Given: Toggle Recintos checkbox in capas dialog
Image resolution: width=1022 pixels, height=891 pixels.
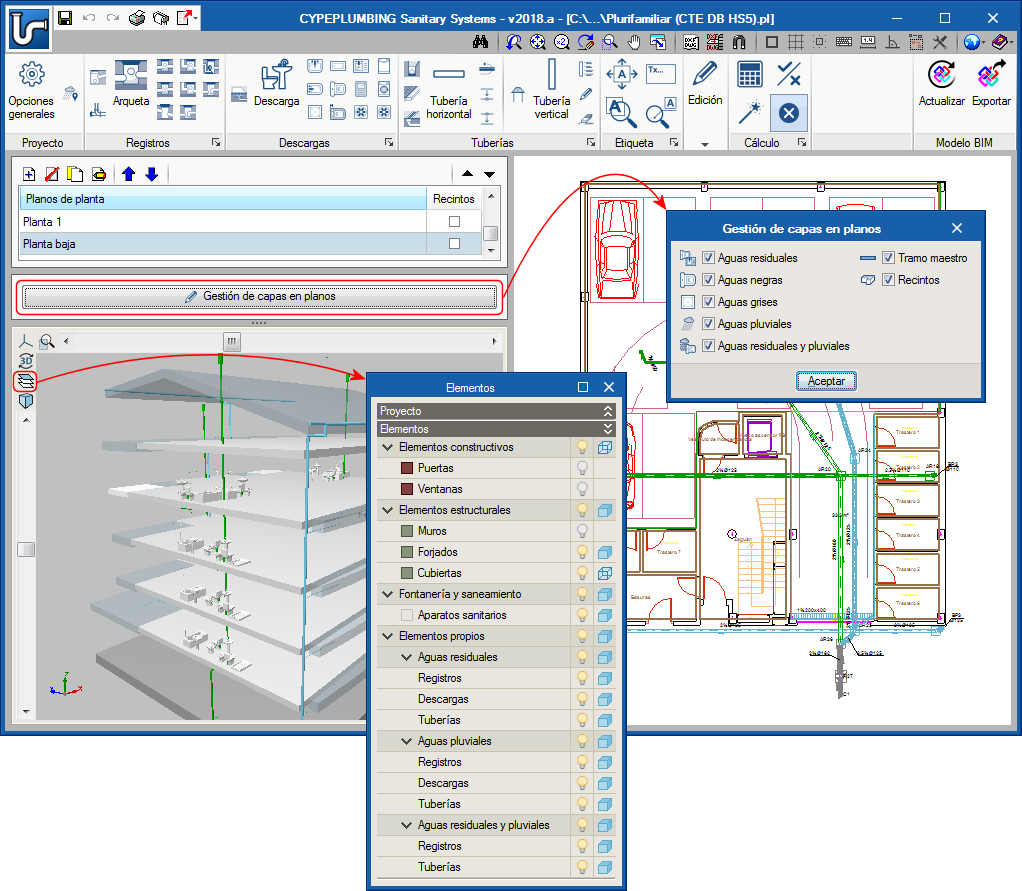Looking at the screenshot, I should point(888,280).
